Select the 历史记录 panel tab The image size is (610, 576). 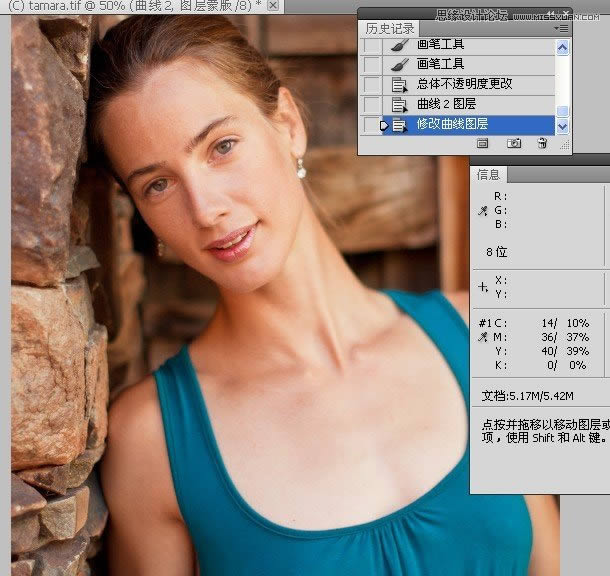[x=389, y=29]
